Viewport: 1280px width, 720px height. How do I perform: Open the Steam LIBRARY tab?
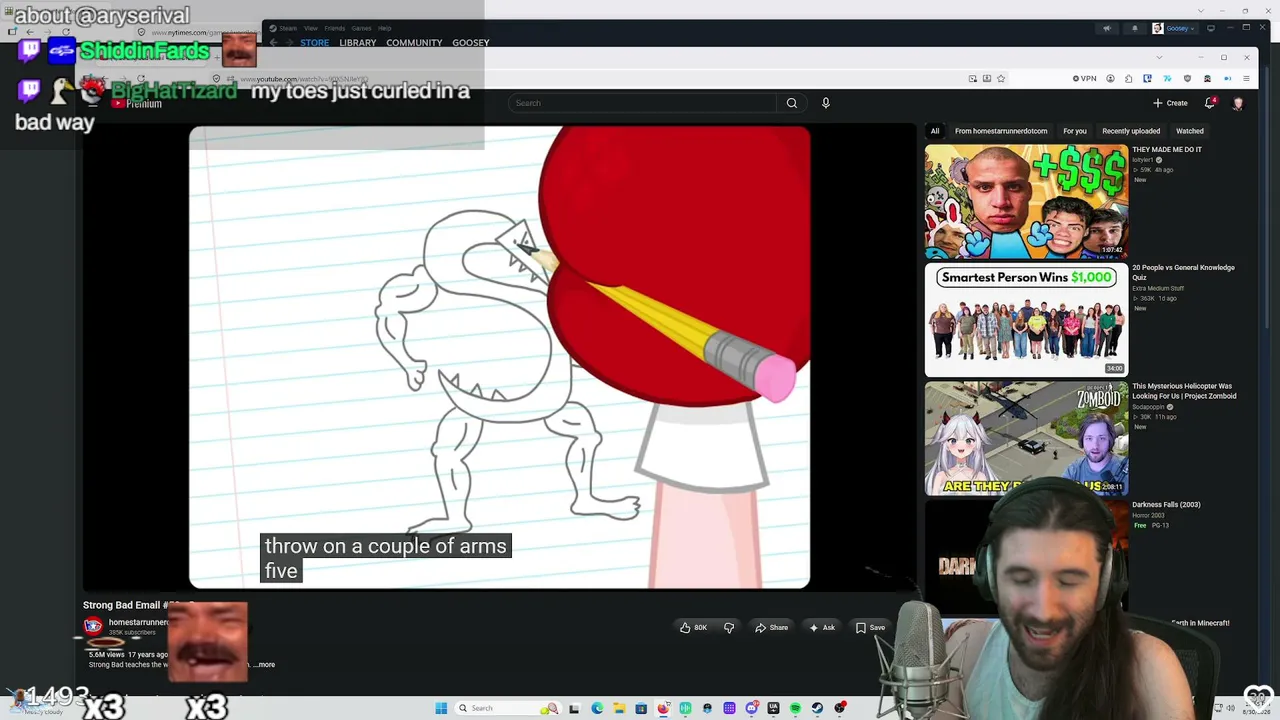[357, 43]
